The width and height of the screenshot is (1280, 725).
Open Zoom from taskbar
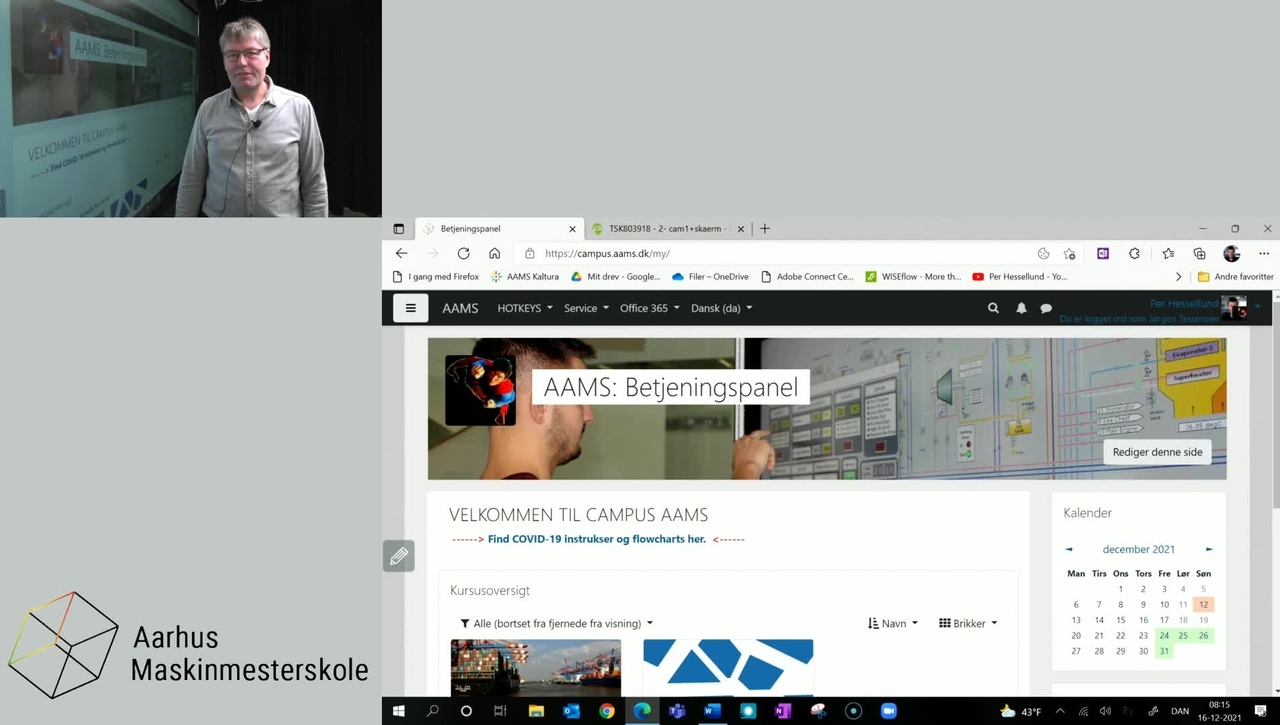[888, 711]
